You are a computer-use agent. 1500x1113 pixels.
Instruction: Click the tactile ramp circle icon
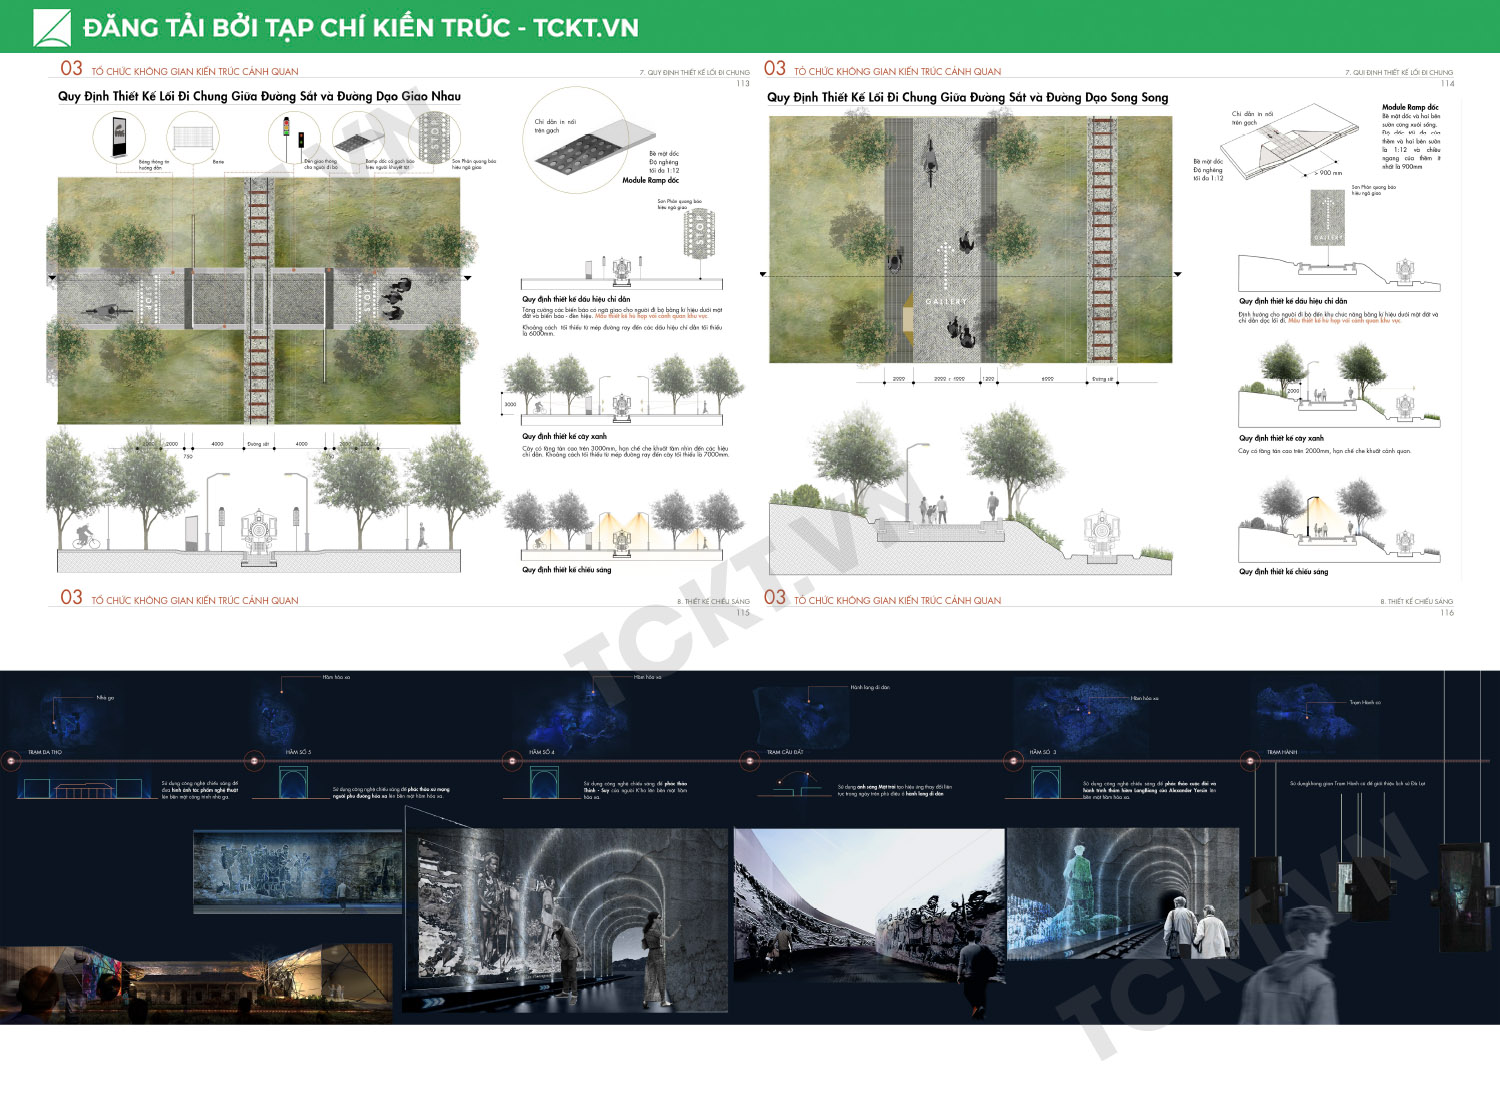coord(358,135)
